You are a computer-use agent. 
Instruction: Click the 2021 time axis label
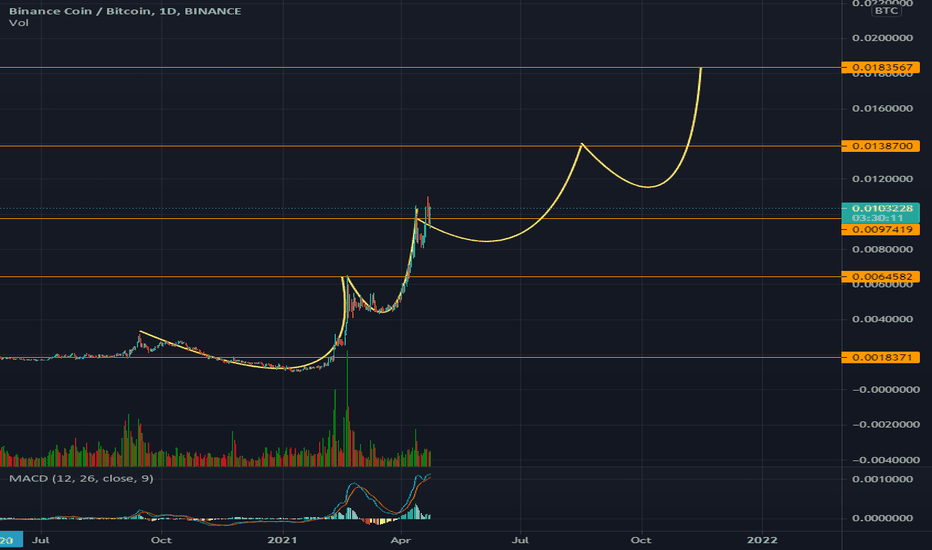click(282, 540)
